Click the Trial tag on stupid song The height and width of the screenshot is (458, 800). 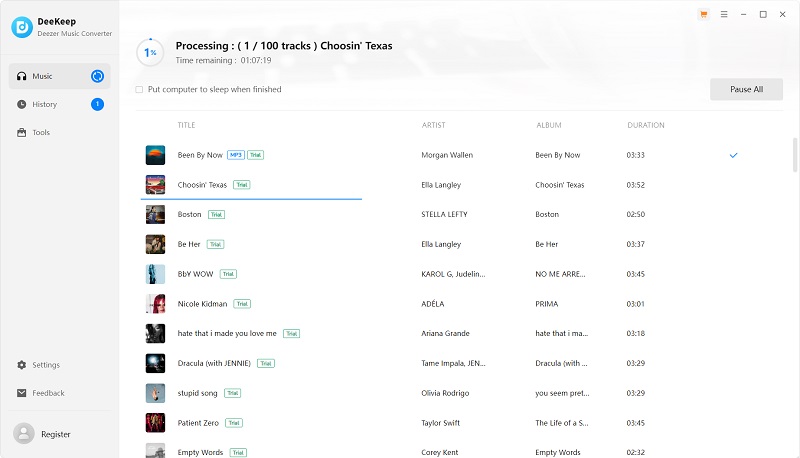233,393
